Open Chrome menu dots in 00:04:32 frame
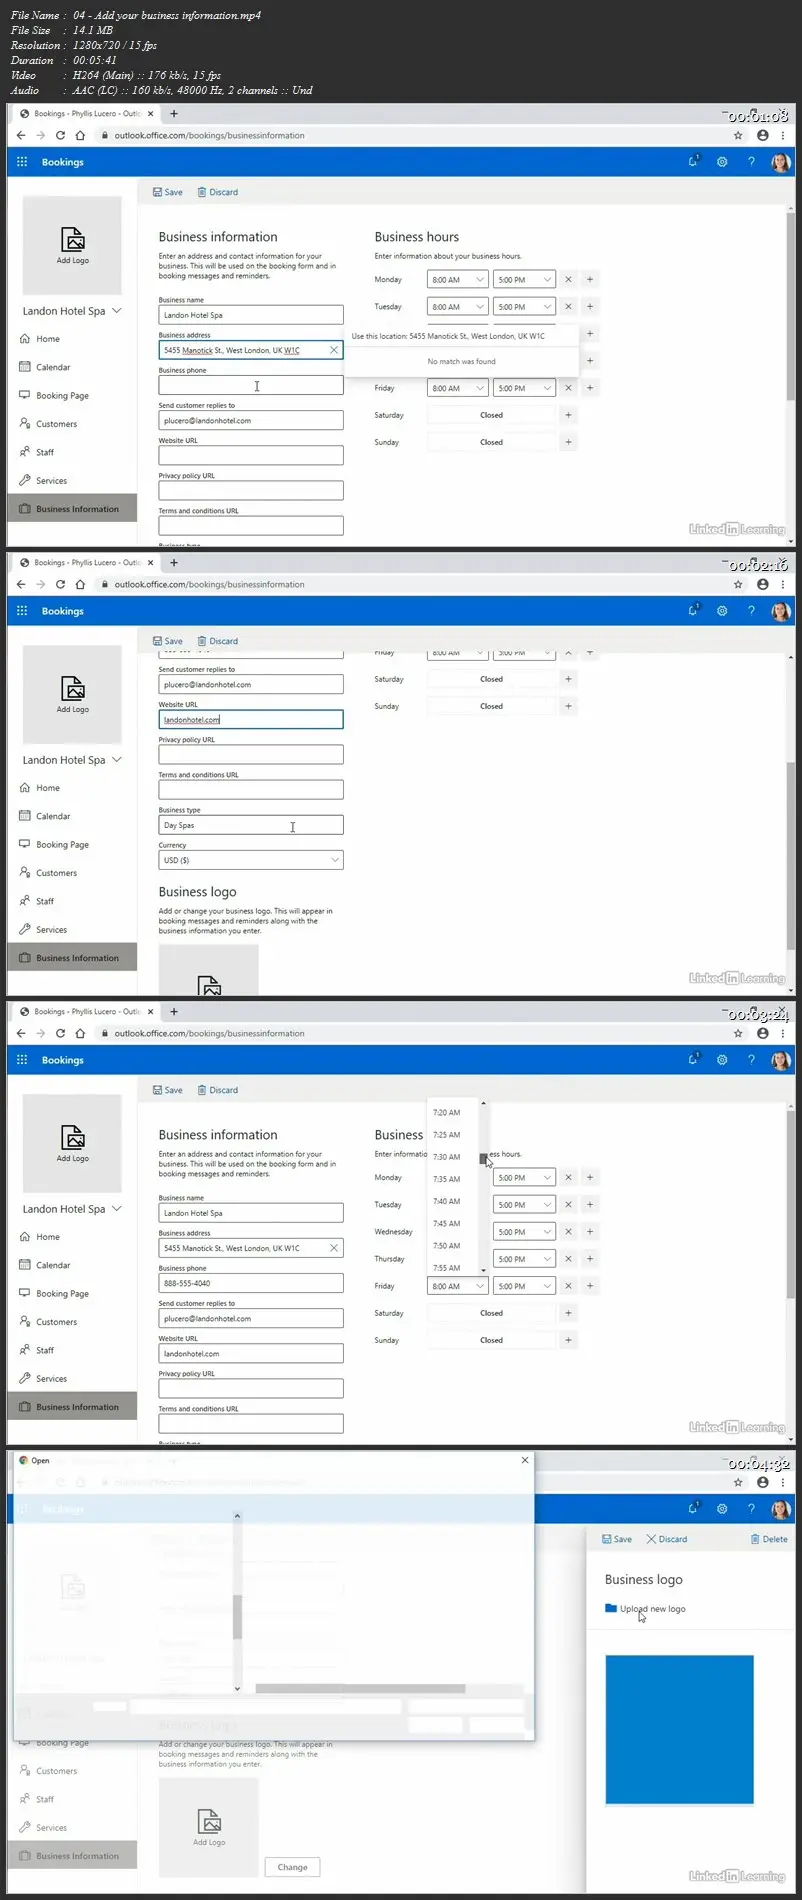This screenshot has height=1900, width=802. pos(783,1482)
